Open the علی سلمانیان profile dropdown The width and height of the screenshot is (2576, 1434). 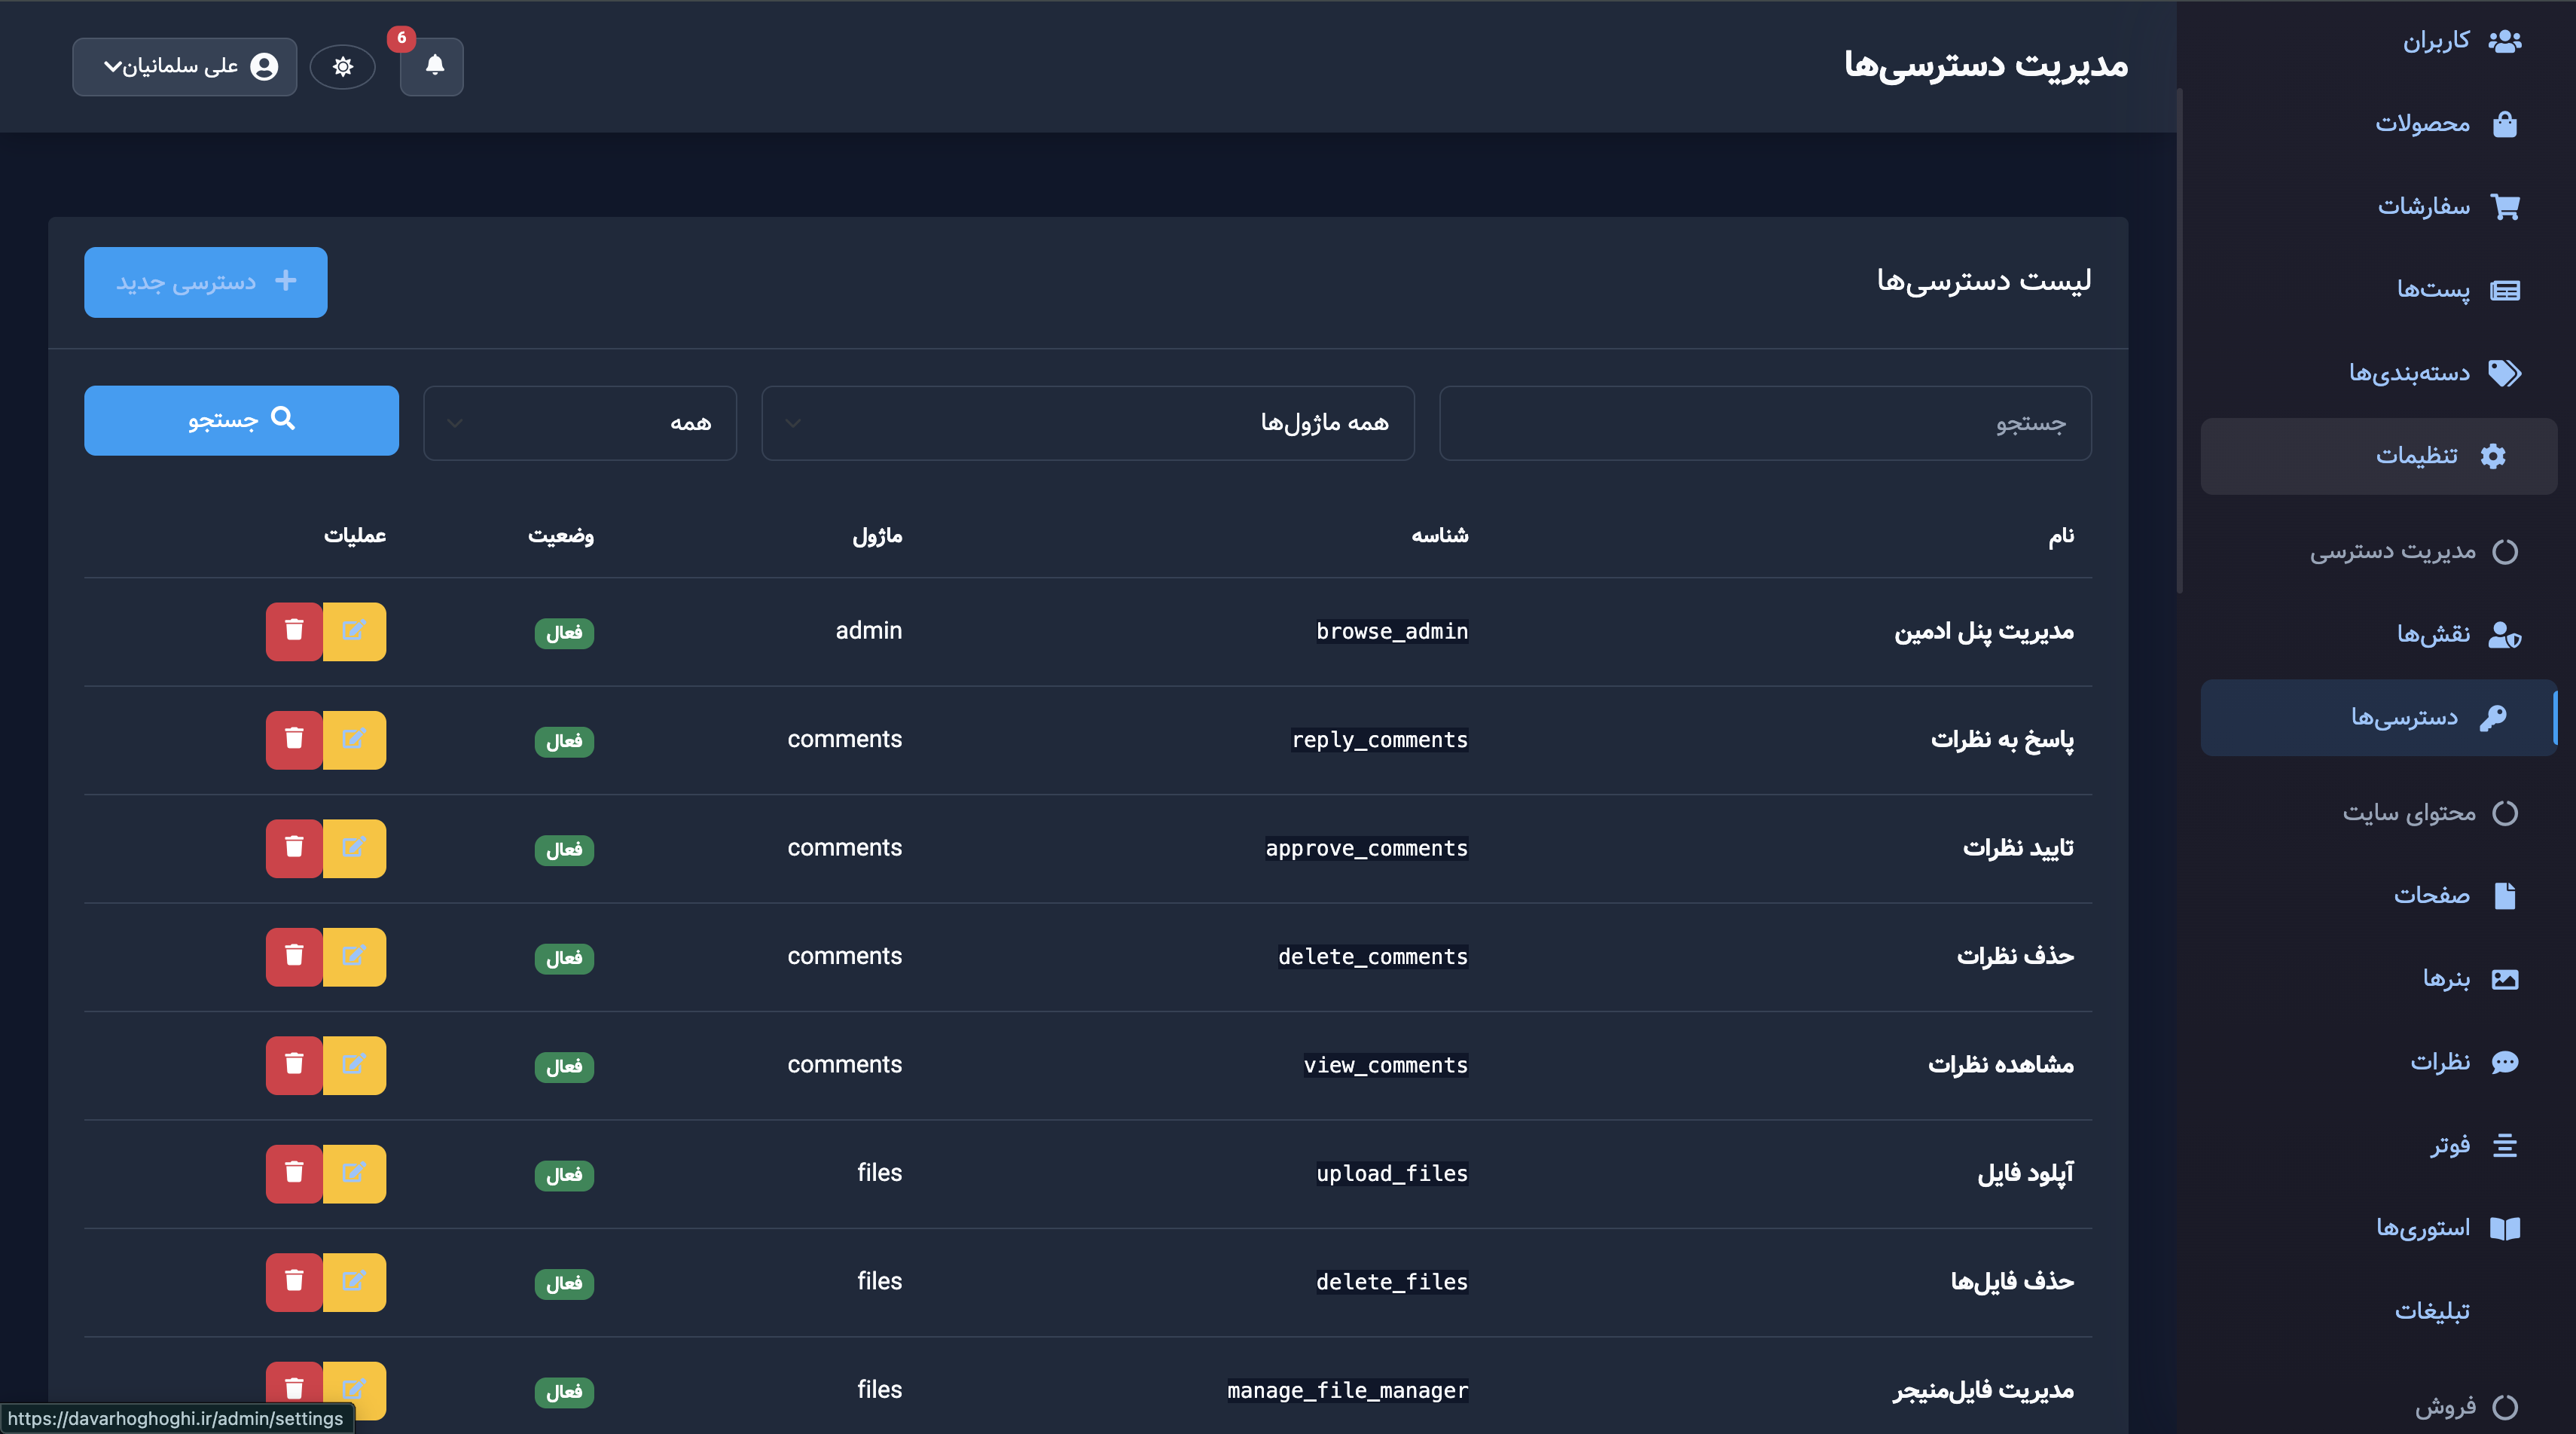(x=184, y=66)
